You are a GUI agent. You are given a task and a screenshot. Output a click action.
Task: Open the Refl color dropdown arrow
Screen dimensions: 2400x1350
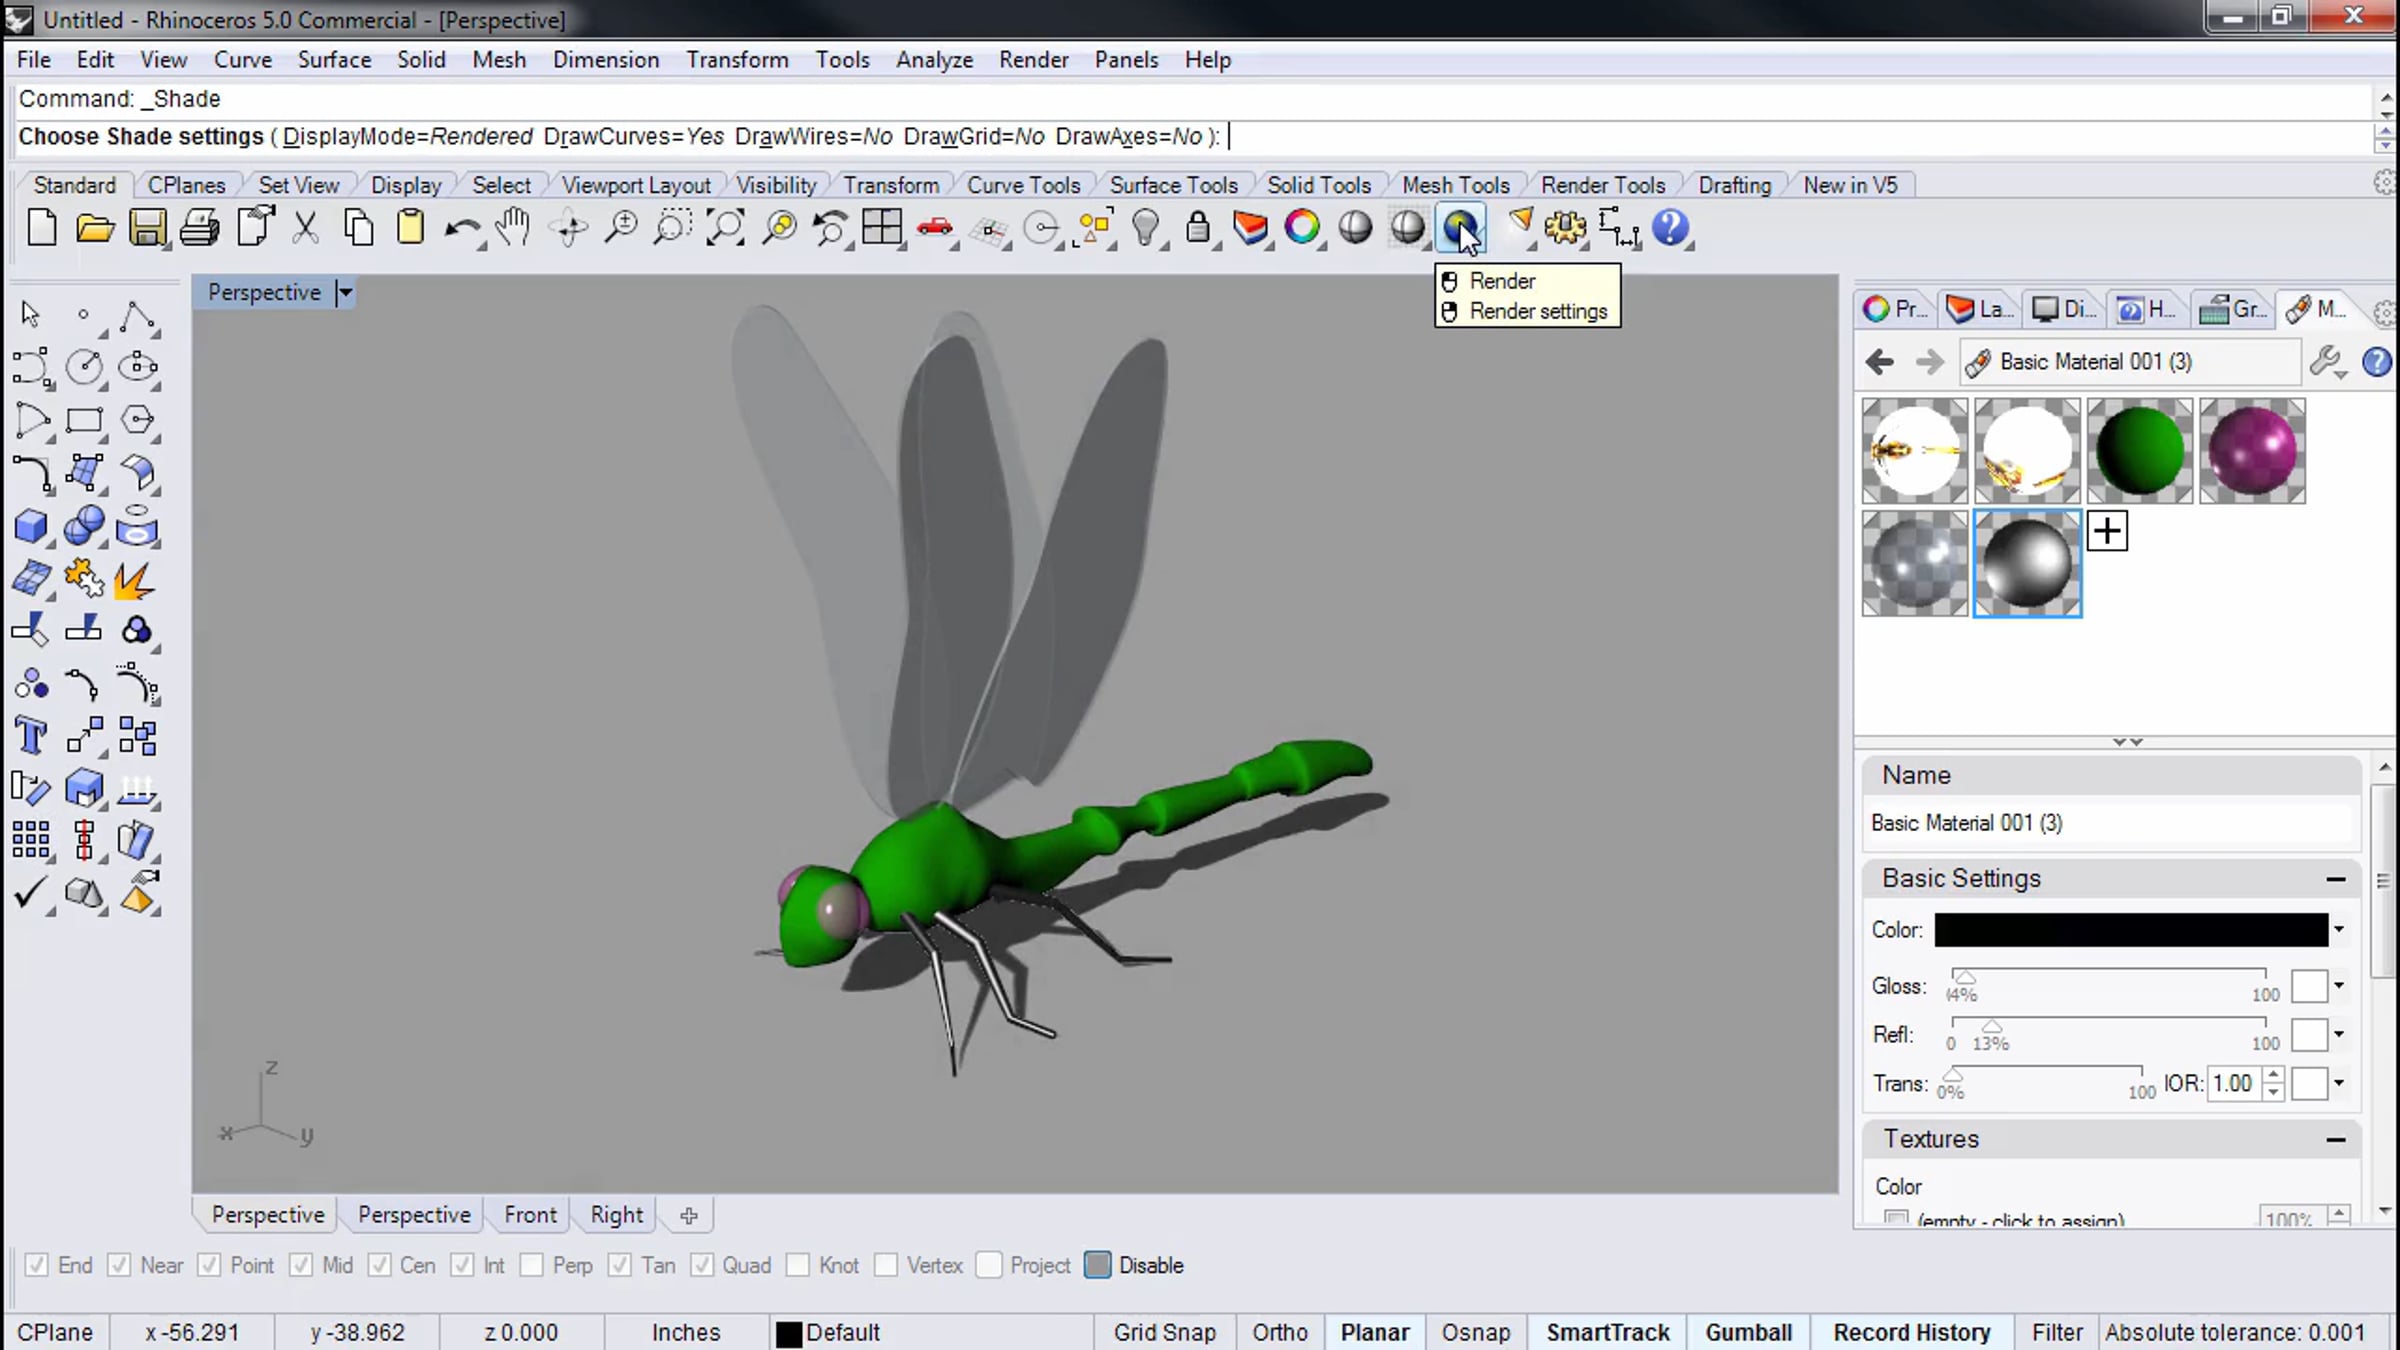[2339, 1034]
